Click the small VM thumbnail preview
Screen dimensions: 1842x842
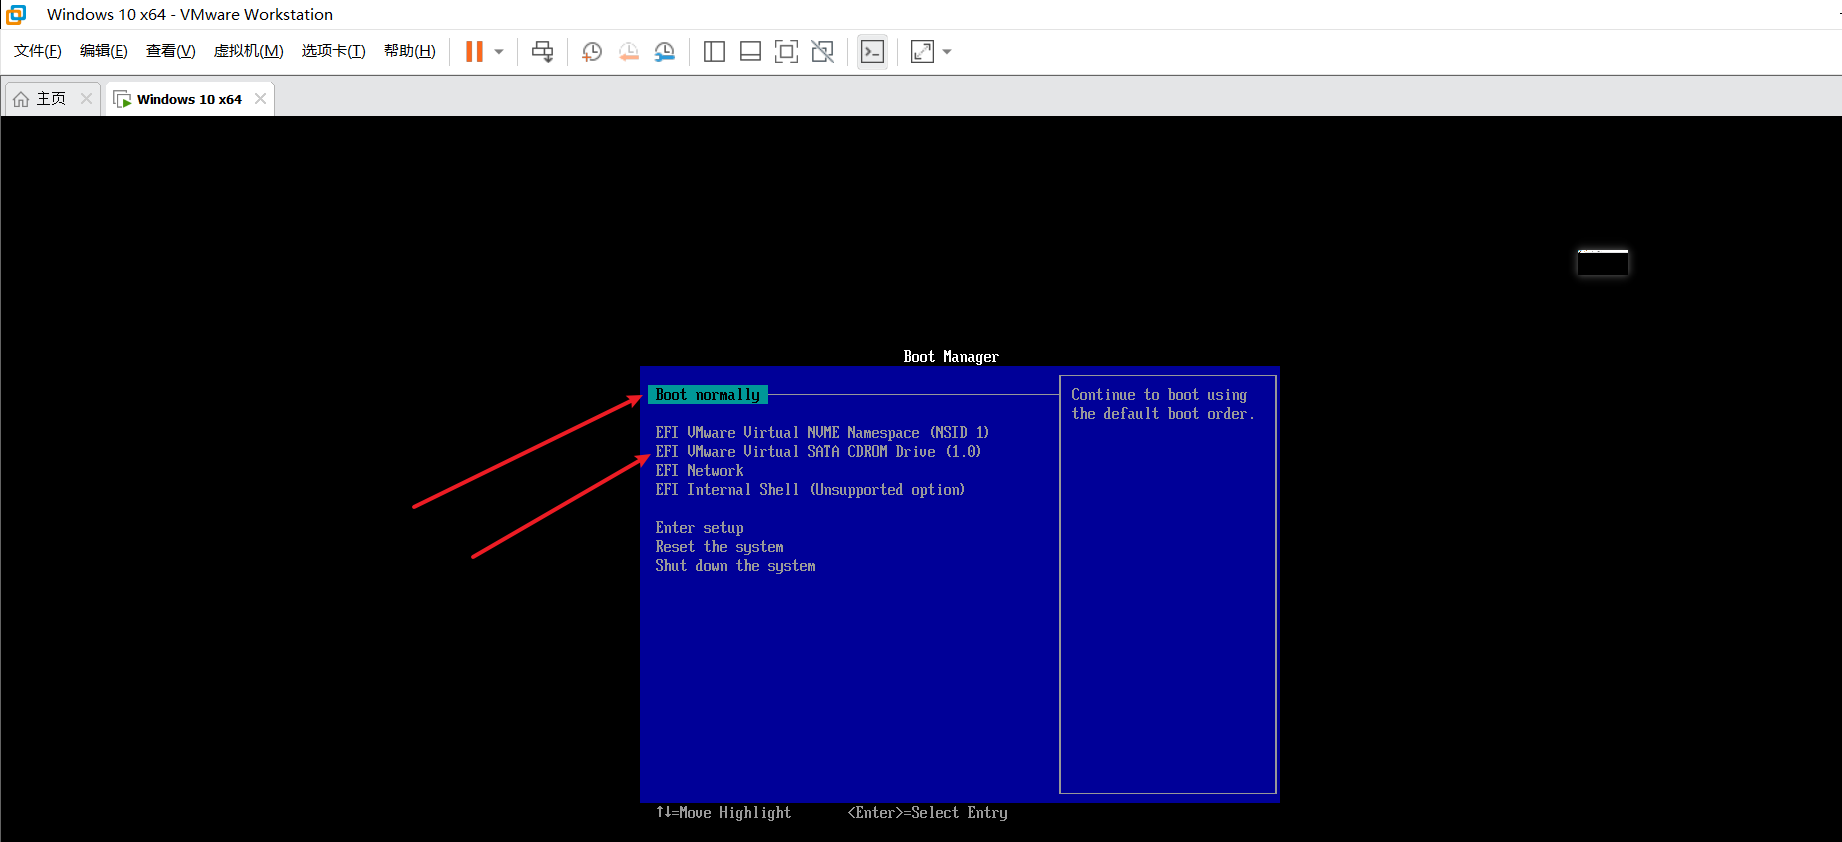tap(1602, 262)
